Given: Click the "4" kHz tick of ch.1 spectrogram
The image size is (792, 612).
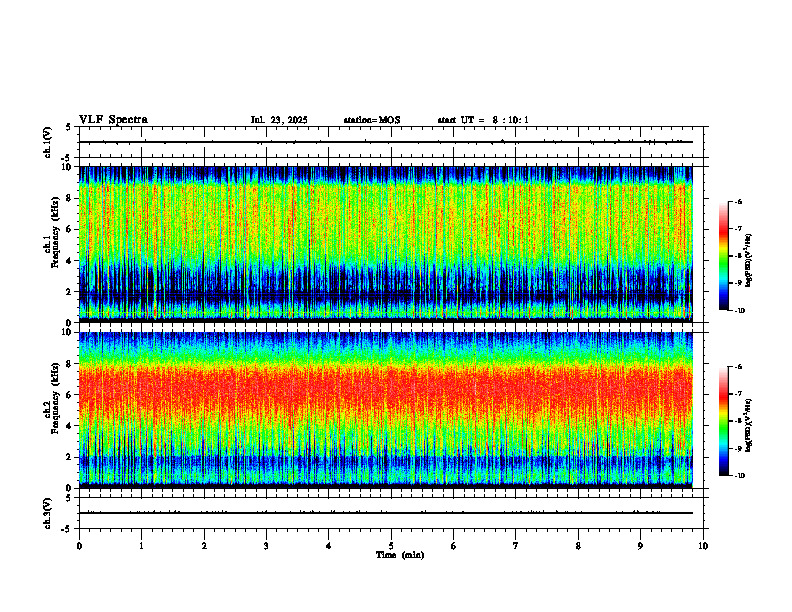Looking at the screenshot, I should [x=70, y=261].
